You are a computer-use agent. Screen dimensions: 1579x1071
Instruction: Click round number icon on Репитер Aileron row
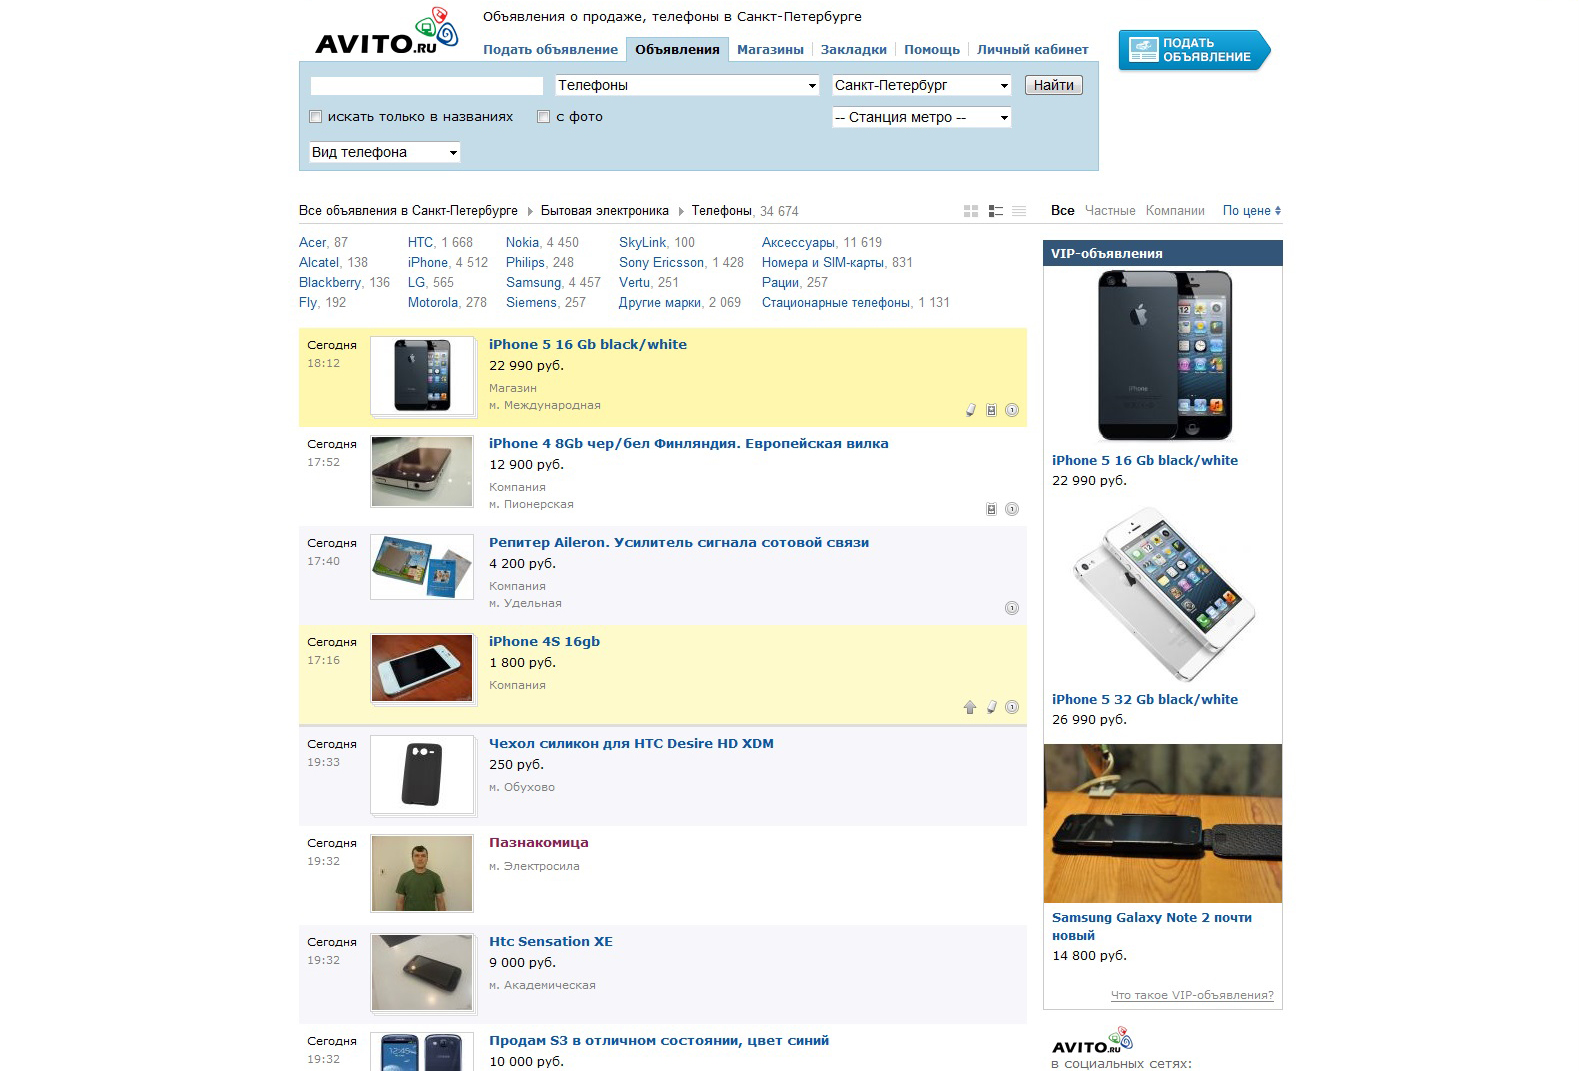[x=1012, y=608]
